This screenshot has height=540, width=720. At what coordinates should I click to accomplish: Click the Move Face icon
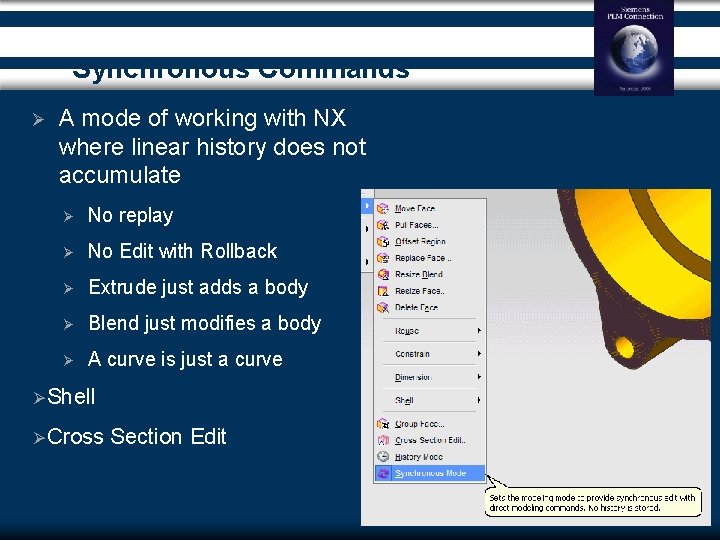(x=383, y=208)
